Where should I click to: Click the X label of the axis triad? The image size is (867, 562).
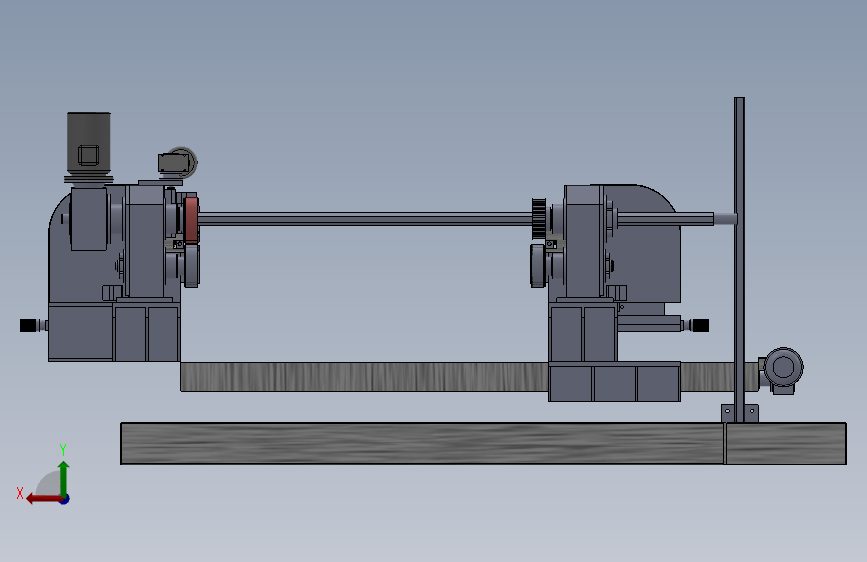(20, 493)
